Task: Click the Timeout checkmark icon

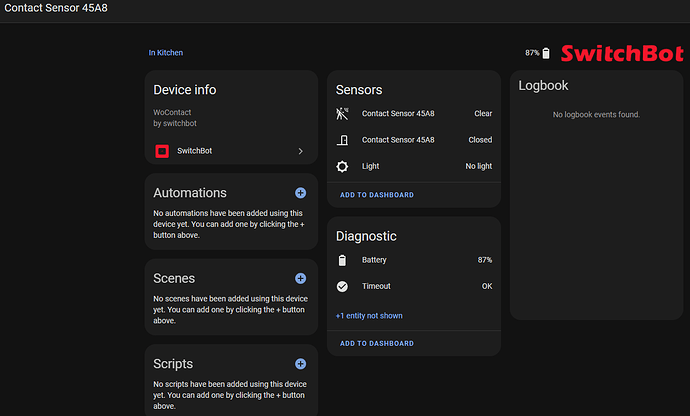Action: point(343,286)
